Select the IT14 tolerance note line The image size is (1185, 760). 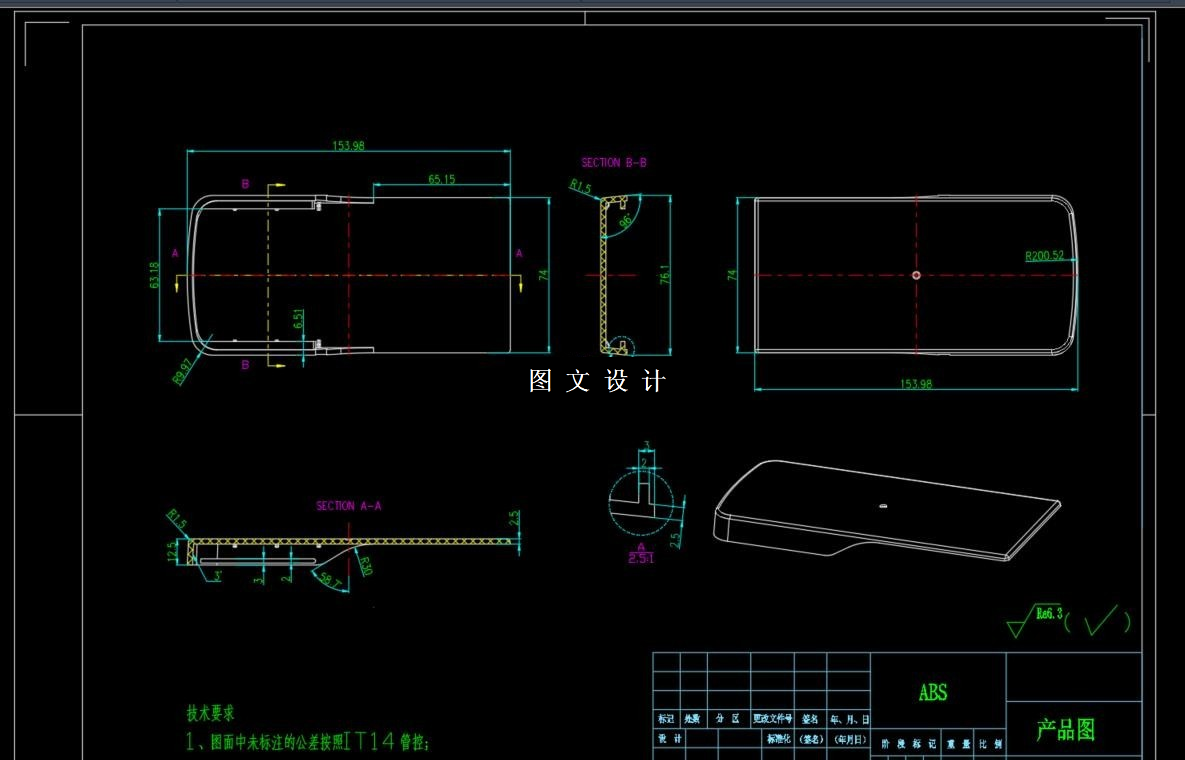tap(308, 741)
